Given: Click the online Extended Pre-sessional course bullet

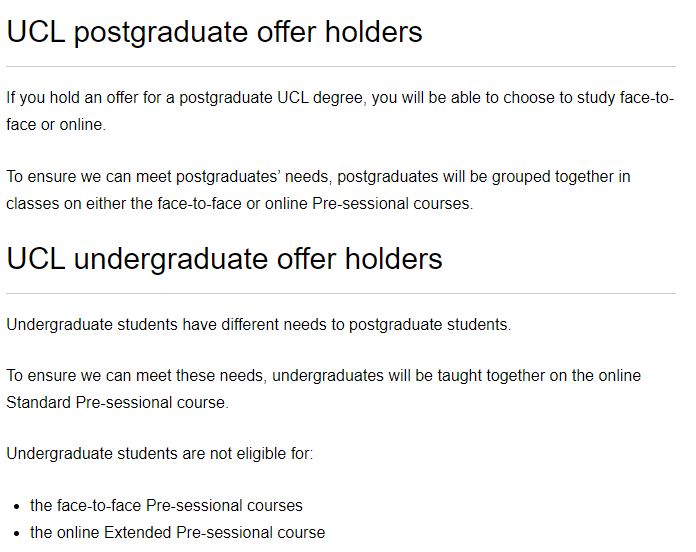Looking at the screenshot, I should (178, 532).
